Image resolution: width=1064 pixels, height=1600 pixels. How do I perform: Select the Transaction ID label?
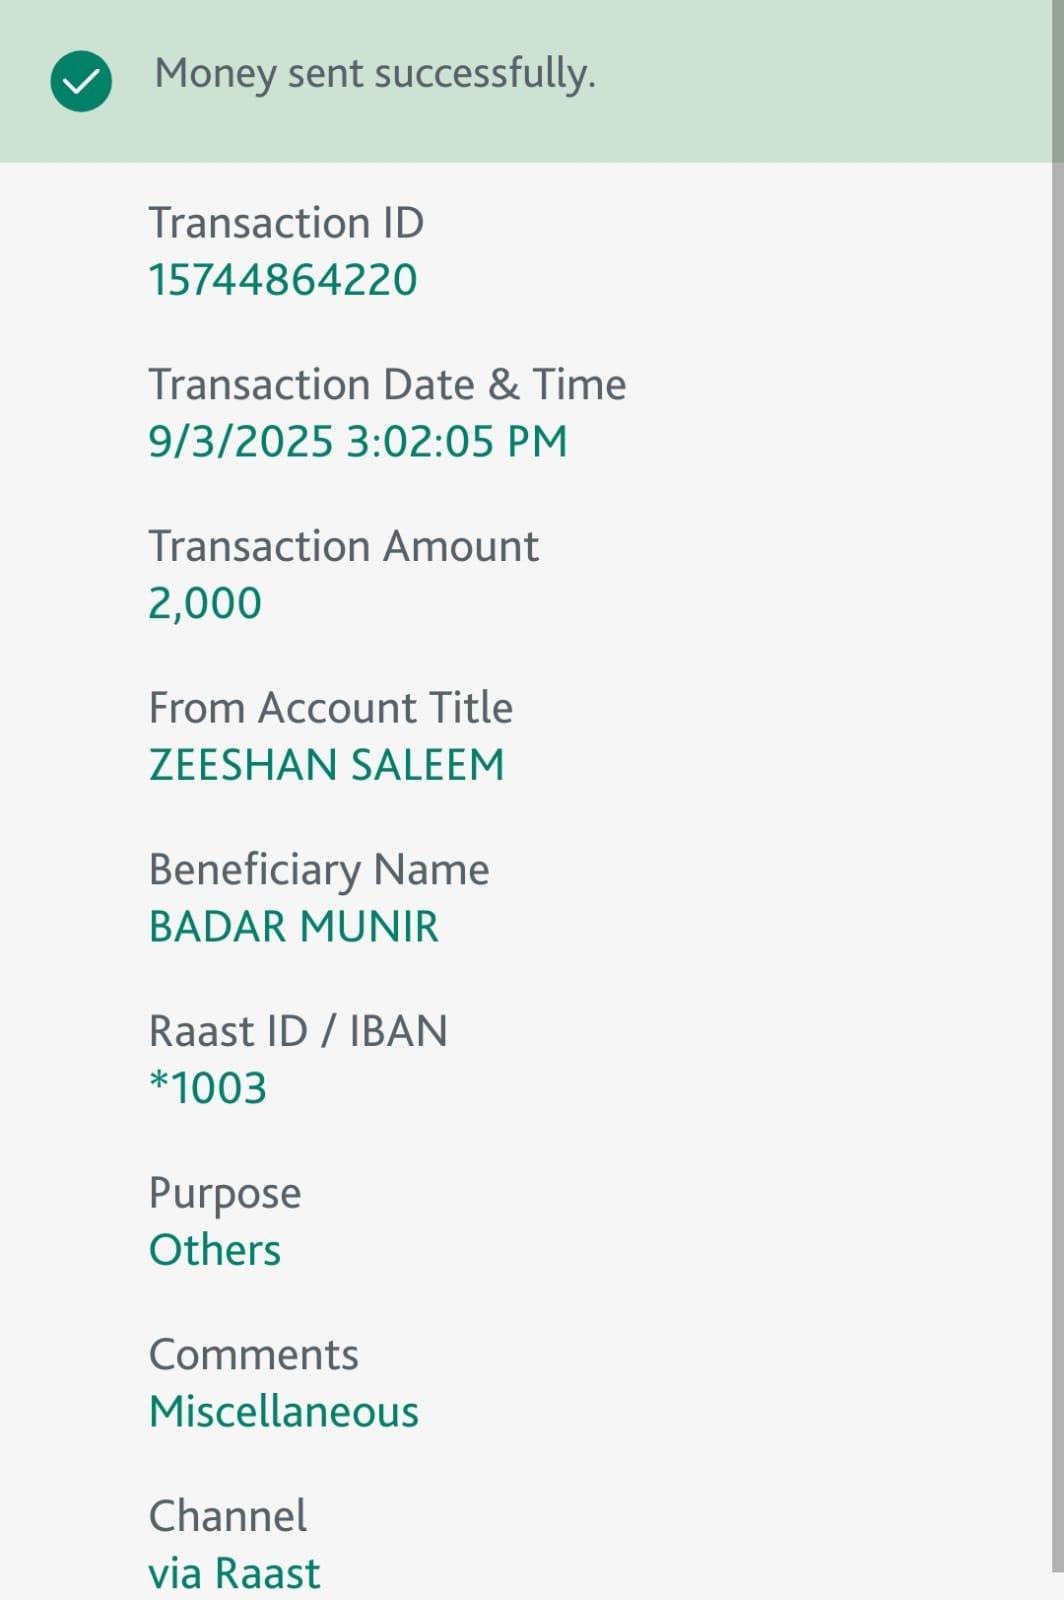tap(286, 222)
